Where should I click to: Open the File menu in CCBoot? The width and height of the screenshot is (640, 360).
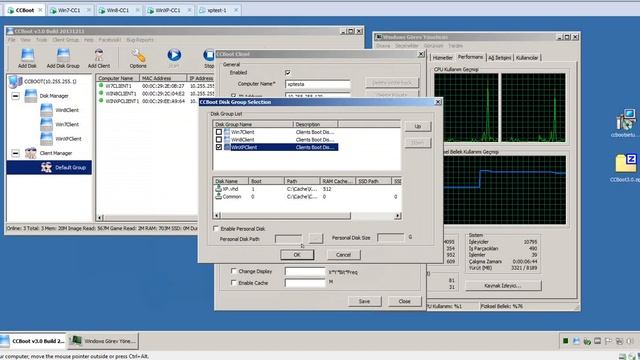11,40
